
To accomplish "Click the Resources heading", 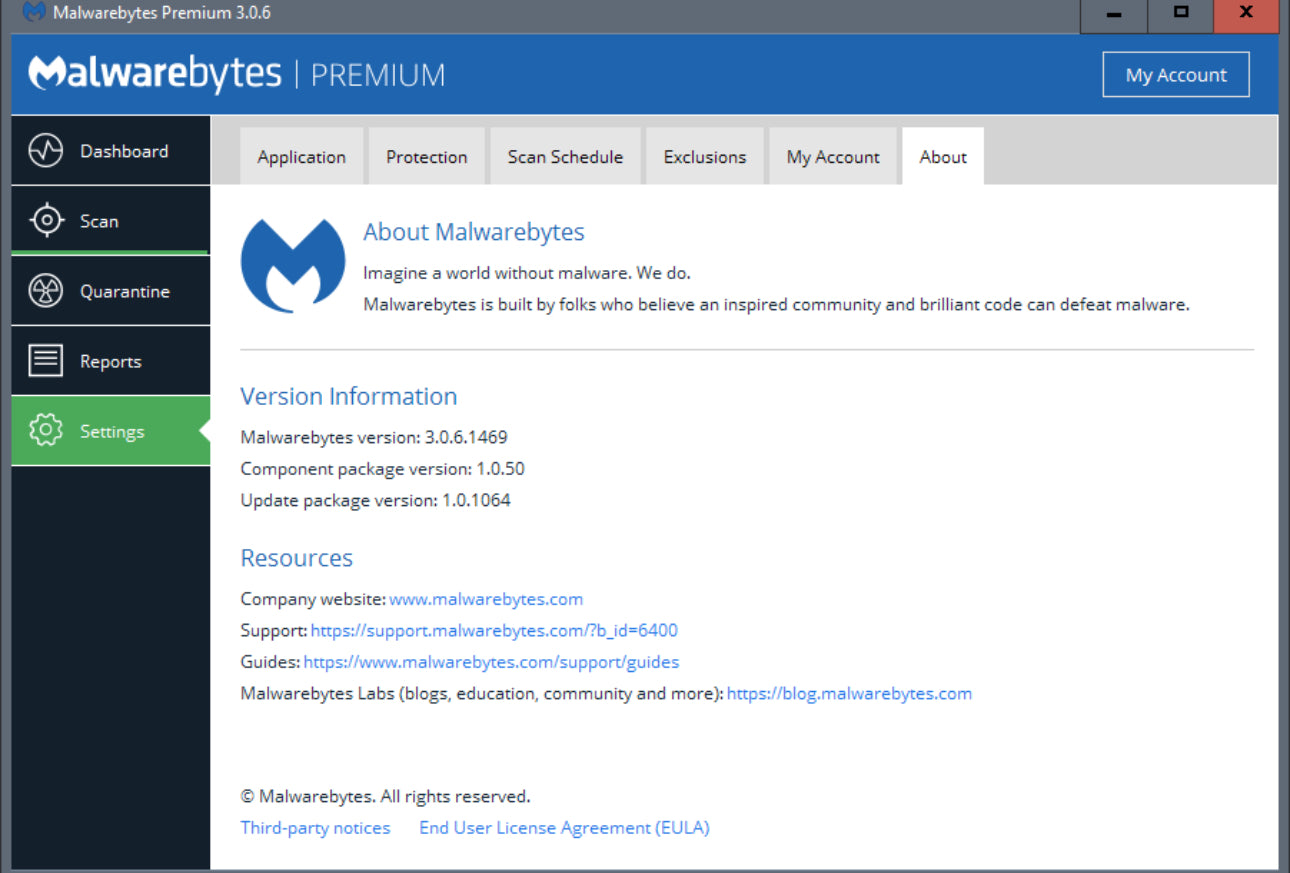I will pyautogui.click(x=297, y=558).
